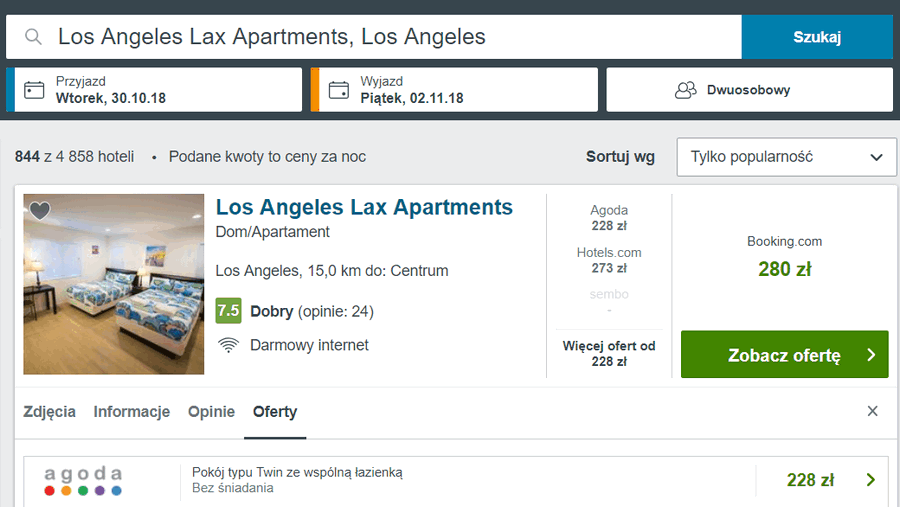Switch to the Zdjęcia tab
Screen dimensions: 900x507
(x=49, y=412)
